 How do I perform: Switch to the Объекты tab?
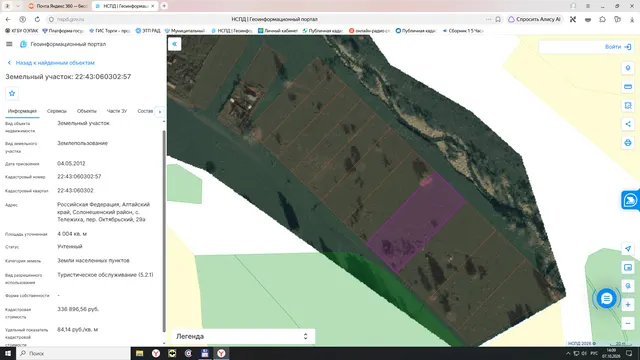[x=87, y=111]
